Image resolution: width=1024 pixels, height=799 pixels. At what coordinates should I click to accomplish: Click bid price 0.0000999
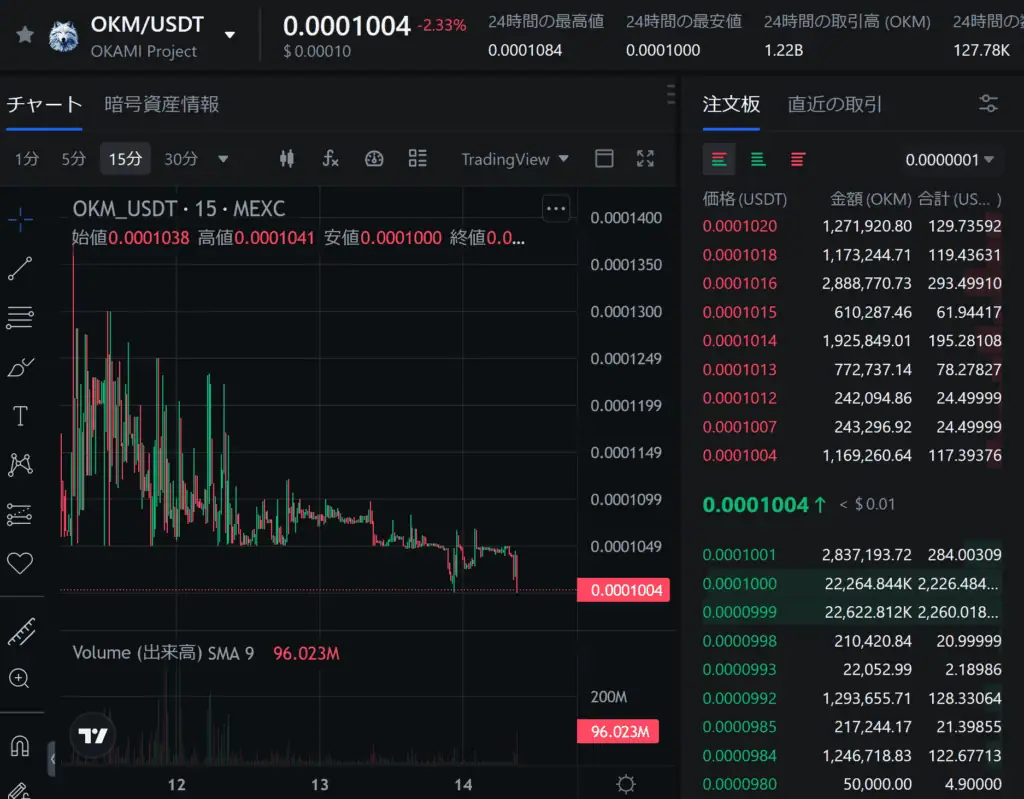pyautogui.click(x=739, y=612)
